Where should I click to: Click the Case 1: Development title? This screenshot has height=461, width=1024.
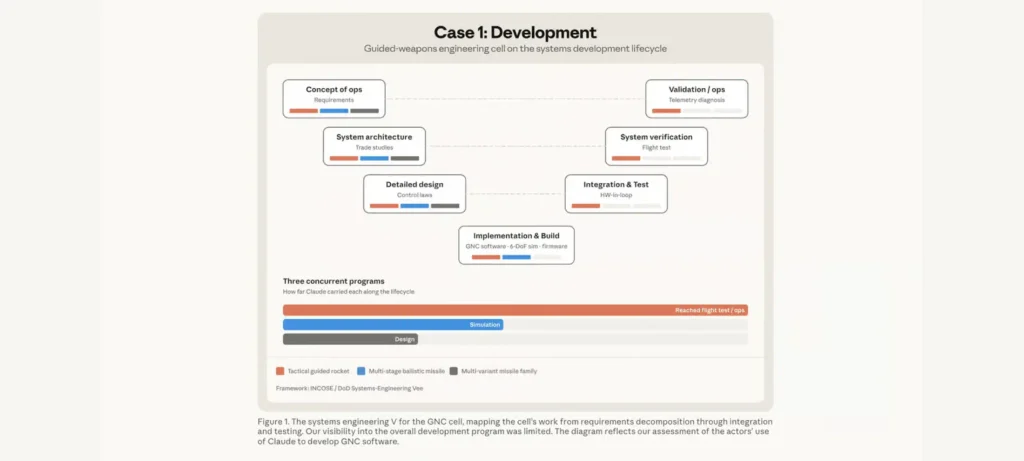pos(515,33)
